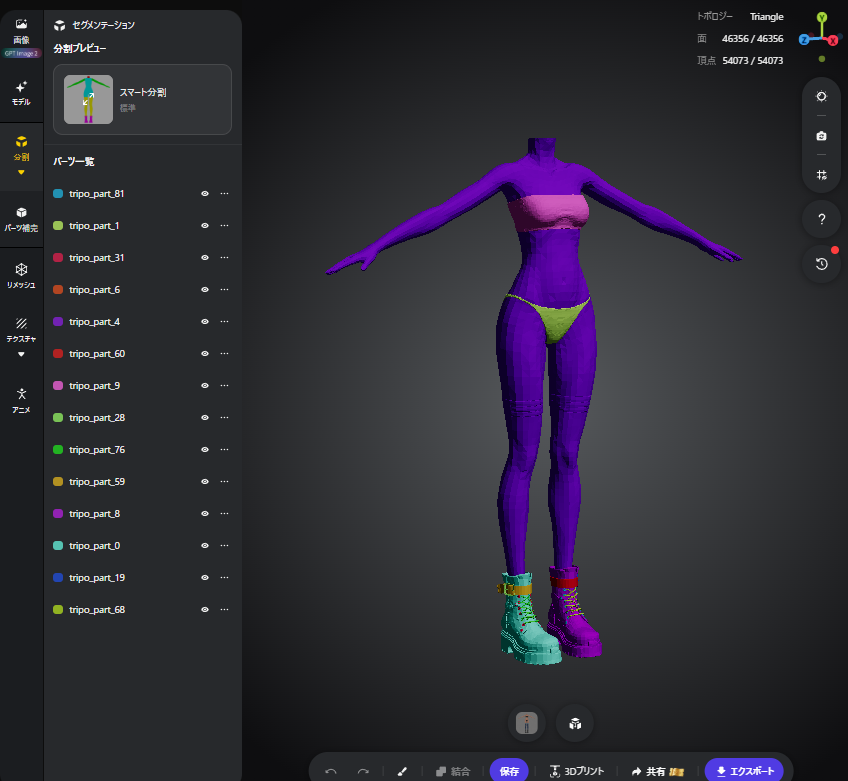Screen dimensions: 848x781
Task: Open more options for tripo_part_9
Action: (224, 386)
